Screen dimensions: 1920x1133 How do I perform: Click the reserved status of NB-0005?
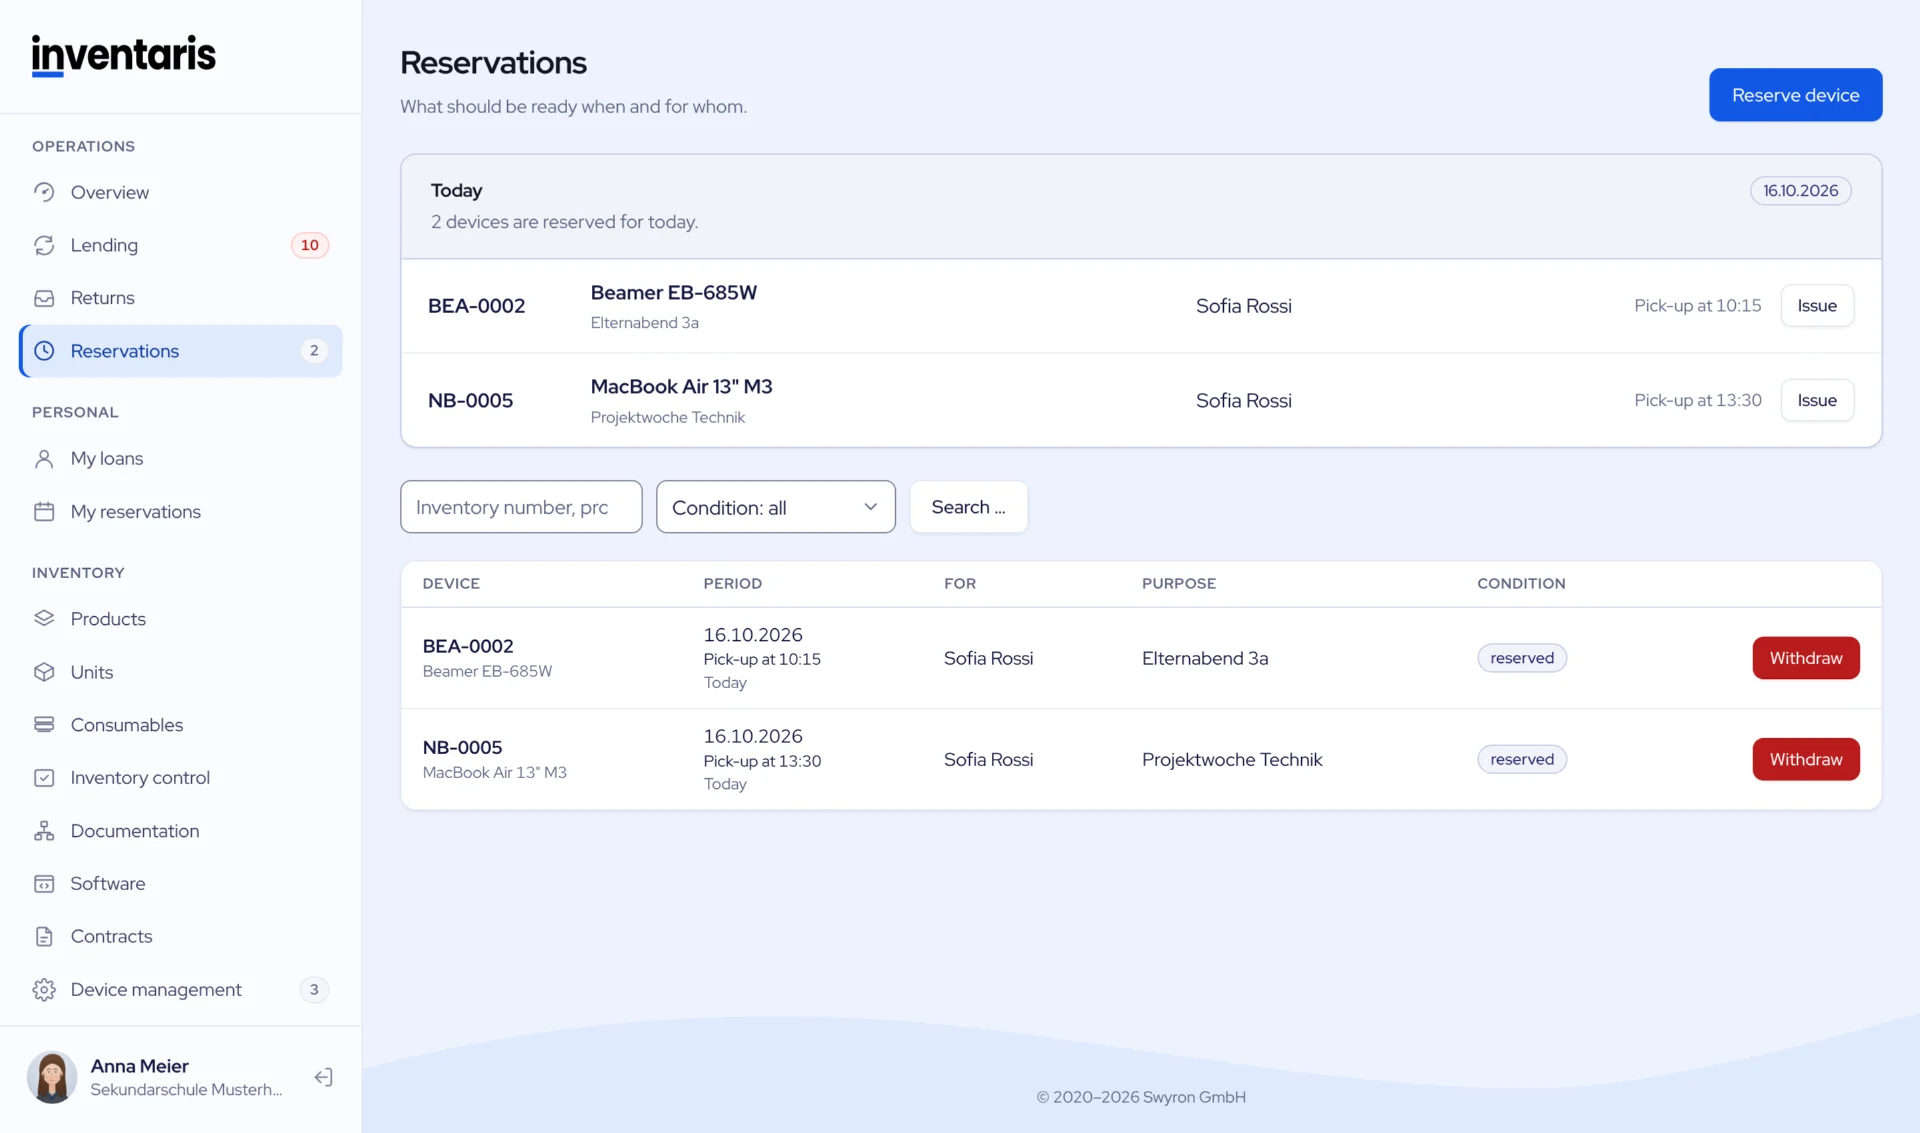point(1522,759)
